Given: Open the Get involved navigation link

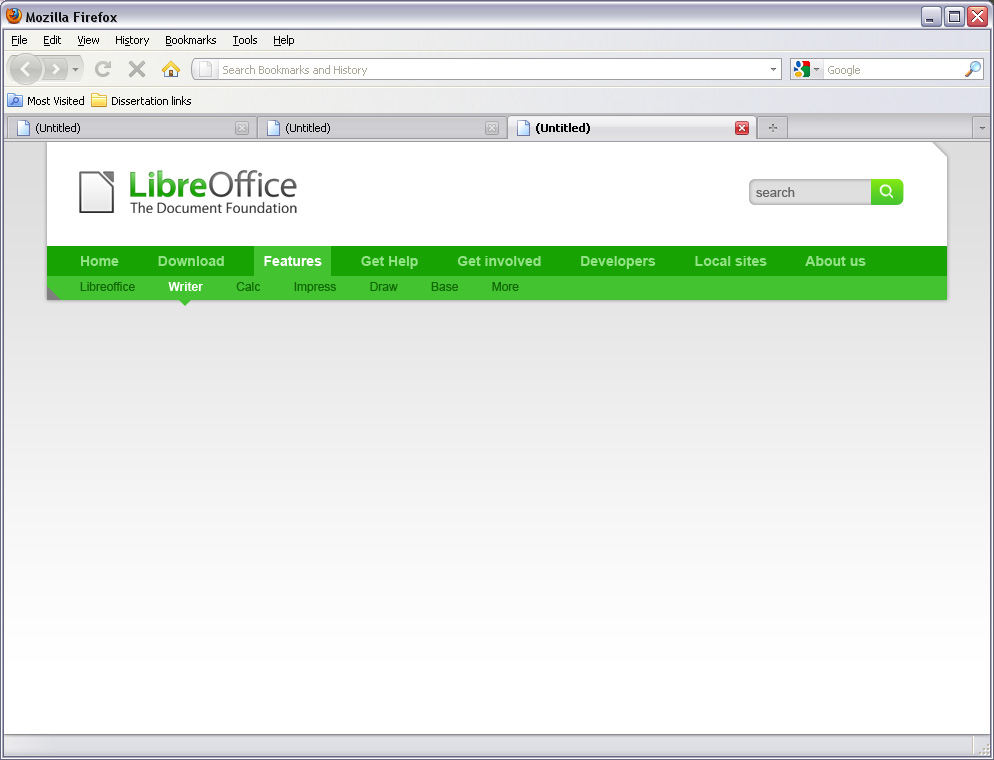Looking at the screenshot, I should [499, 261].
